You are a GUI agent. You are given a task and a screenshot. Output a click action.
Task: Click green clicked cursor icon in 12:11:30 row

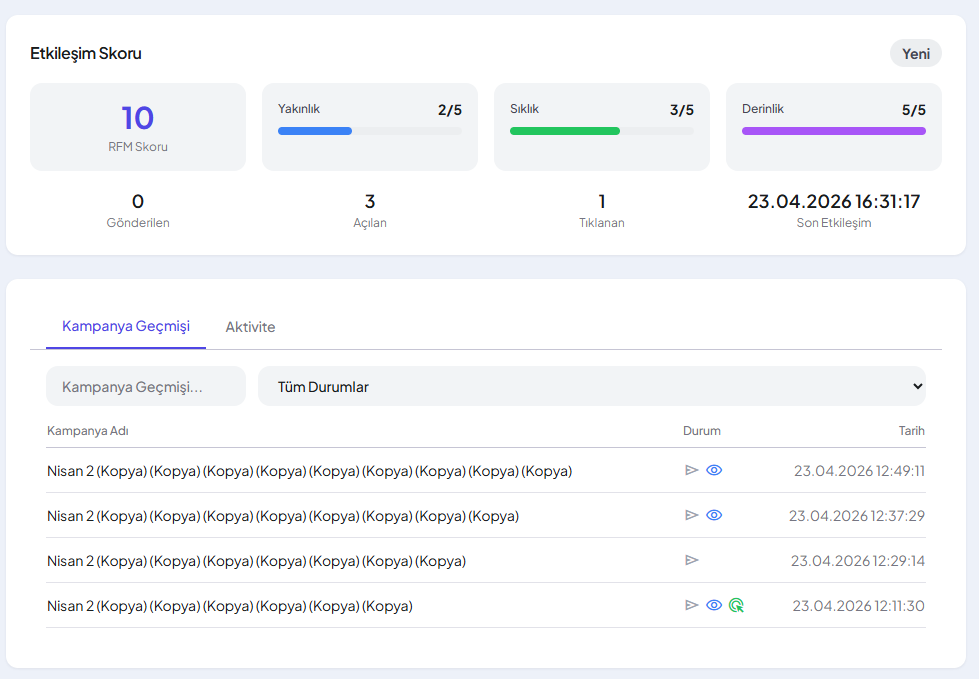coord(737,605)
